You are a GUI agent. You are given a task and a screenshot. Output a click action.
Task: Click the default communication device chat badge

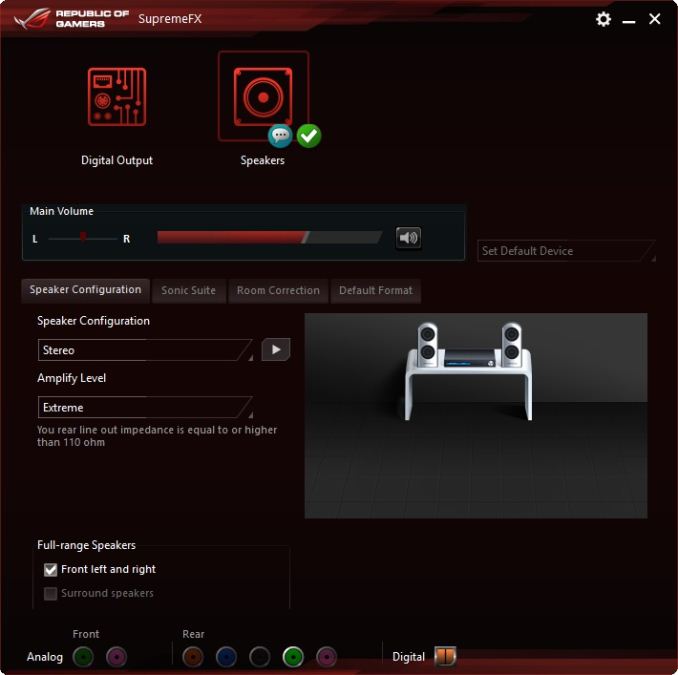click(x=280, y=136)
